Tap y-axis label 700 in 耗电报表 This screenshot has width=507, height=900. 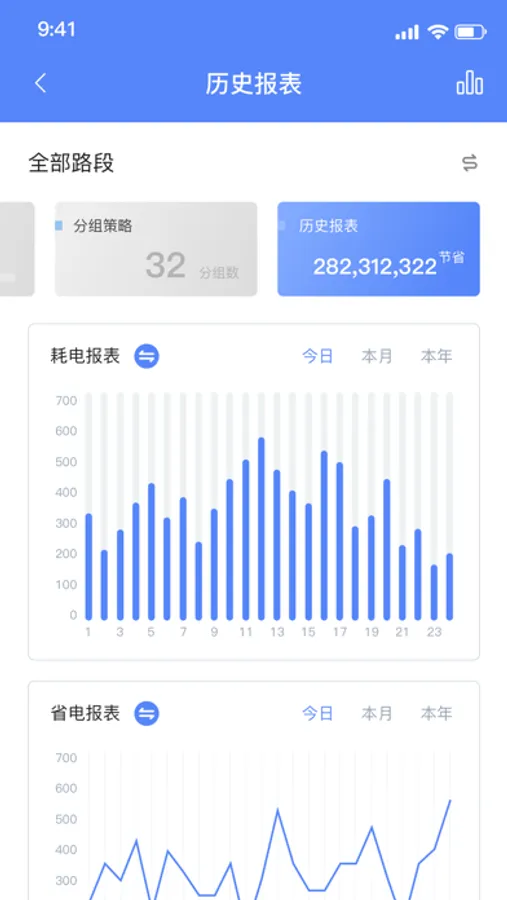67,400
